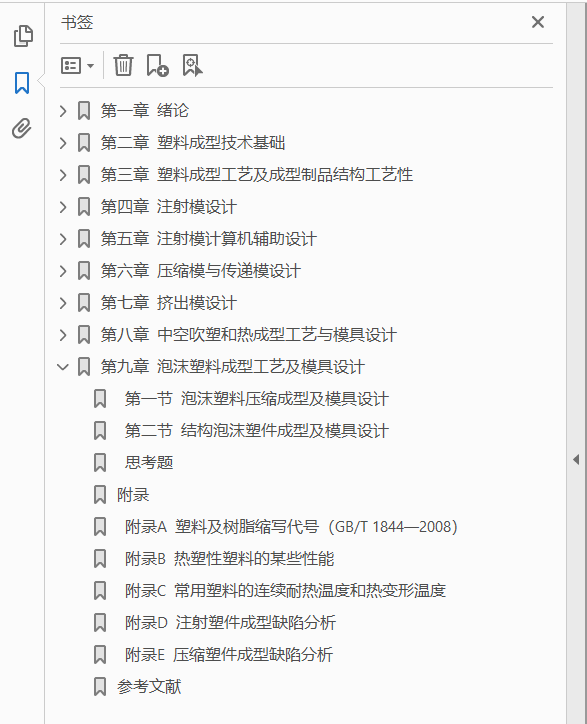The height and width of the screenshot is (724, 587).
Task: Click bookmark icon beside 第九章
Action: (x=84, y=368)
